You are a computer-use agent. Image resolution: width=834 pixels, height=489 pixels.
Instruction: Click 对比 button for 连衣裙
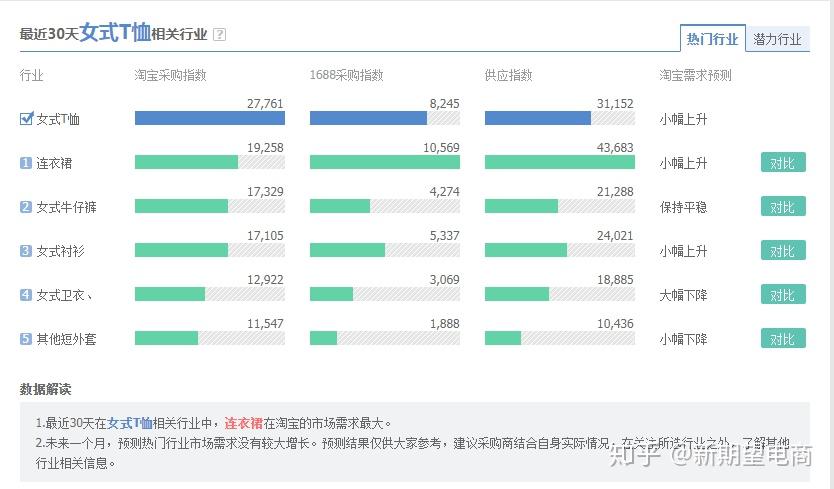click(x=783, y=163)
